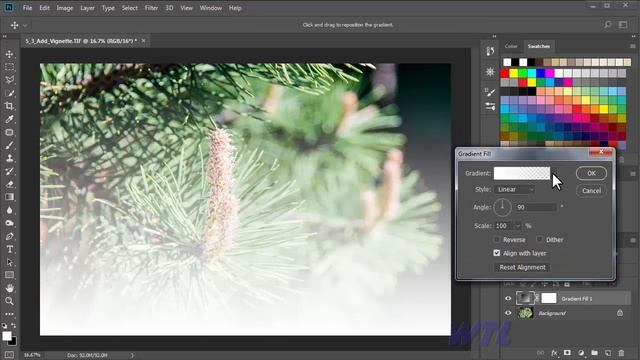Click the Add layer style fx icon
Screen dimensions: 640x360
pos(554,353)
